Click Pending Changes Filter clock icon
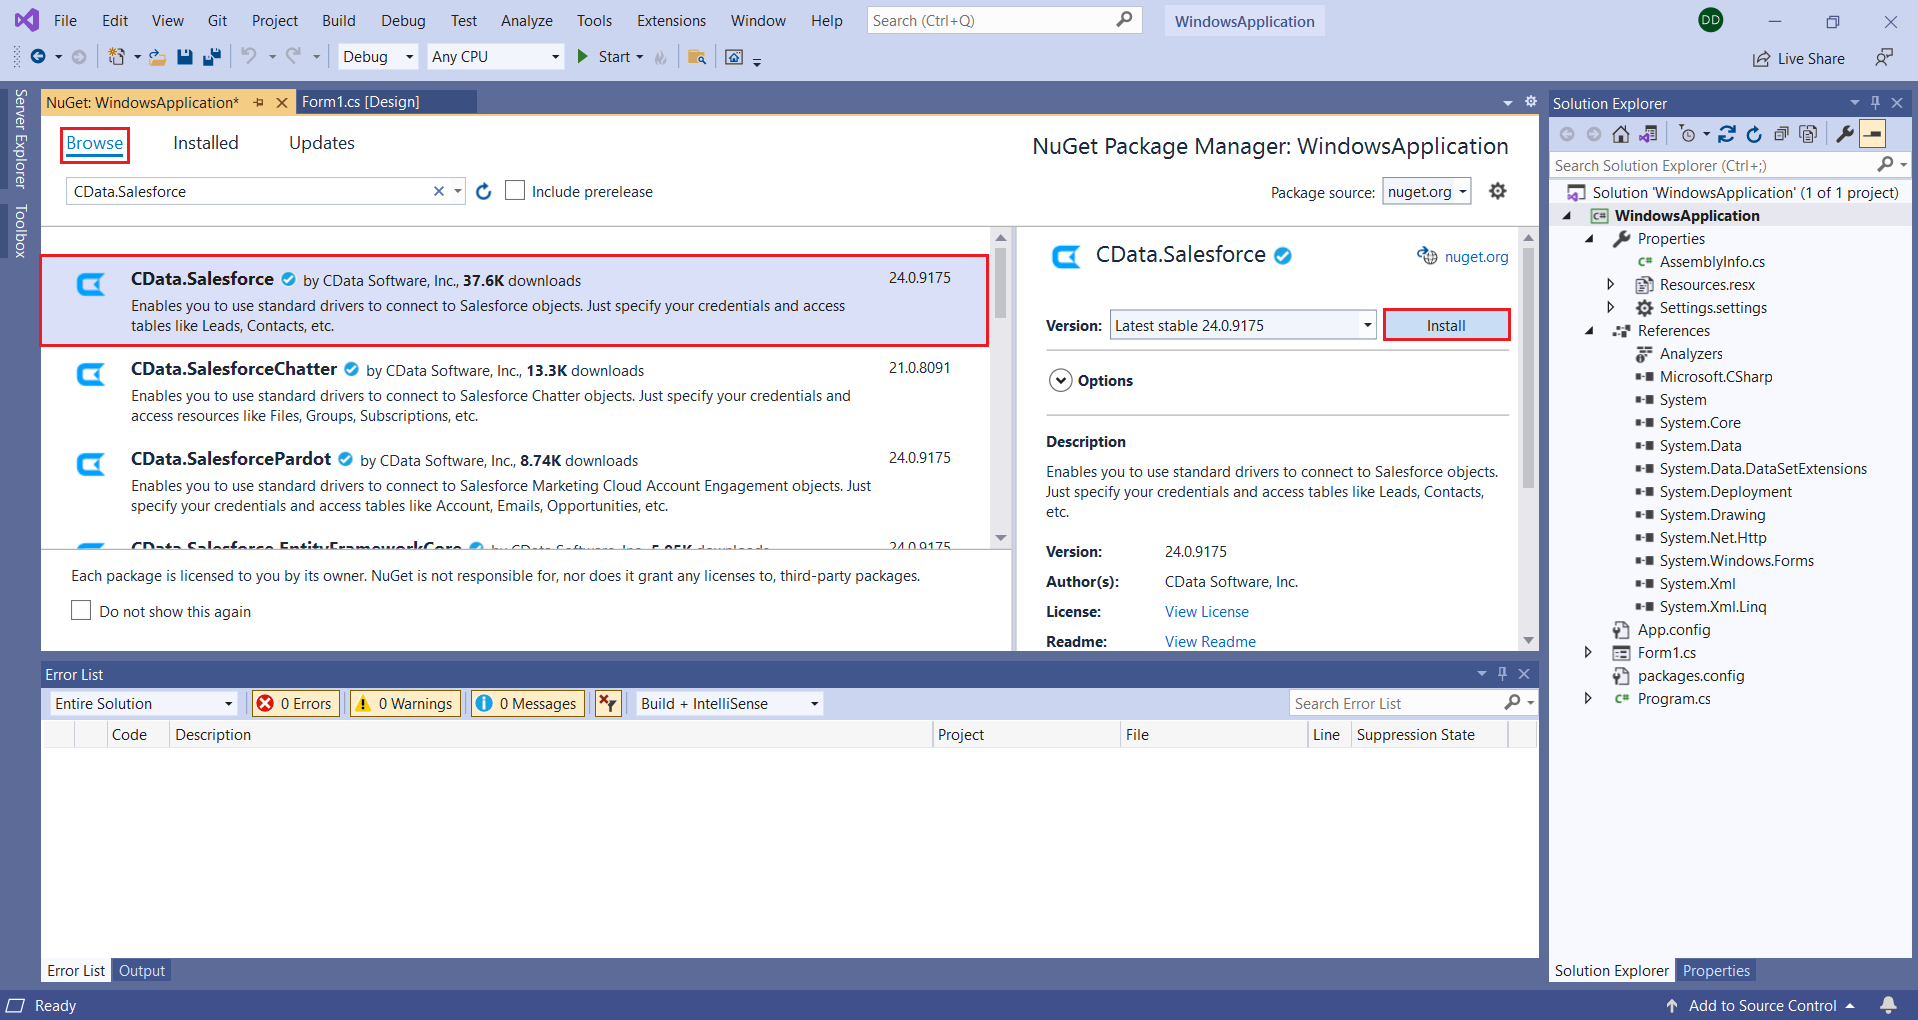This screenshot has height=1020, width=1918. coord(1687,134)
